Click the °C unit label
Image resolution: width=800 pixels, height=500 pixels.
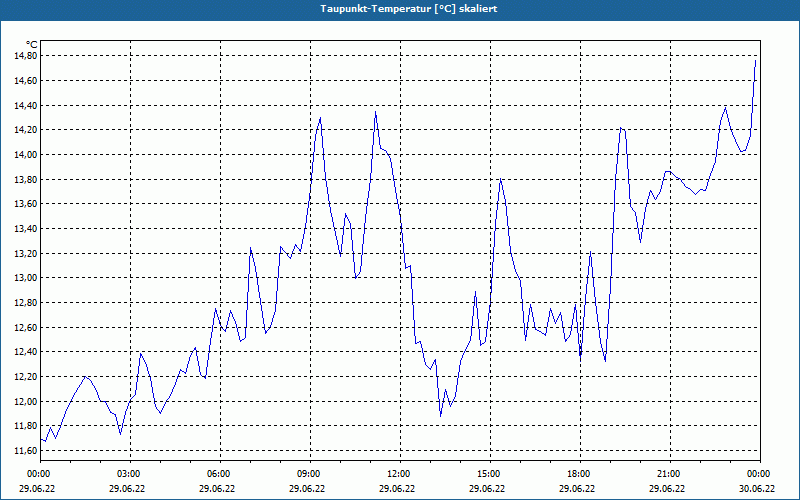pos(32,45)
